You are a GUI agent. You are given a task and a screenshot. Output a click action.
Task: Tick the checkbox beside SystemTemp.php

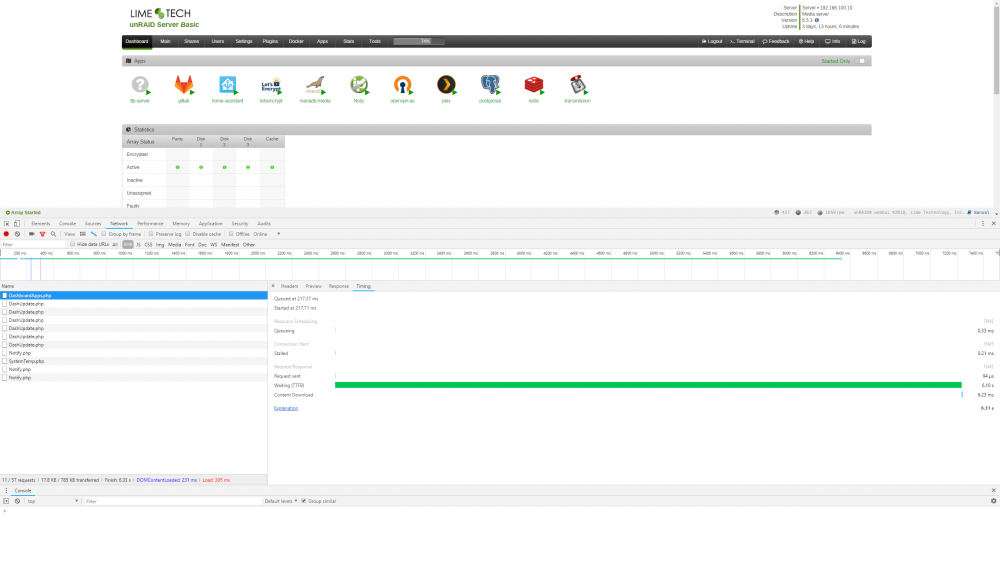(x=4, y=361)
